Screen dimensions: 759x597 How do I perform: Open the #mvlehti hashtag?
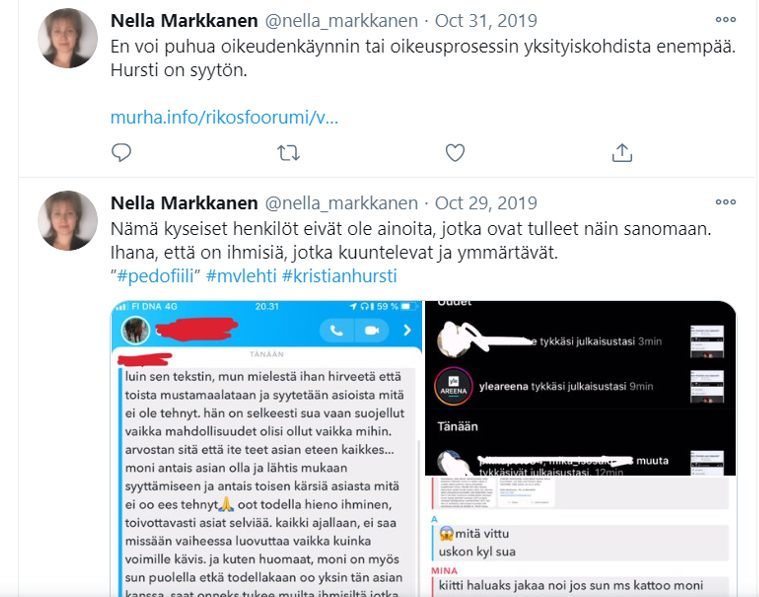[241, 276]
